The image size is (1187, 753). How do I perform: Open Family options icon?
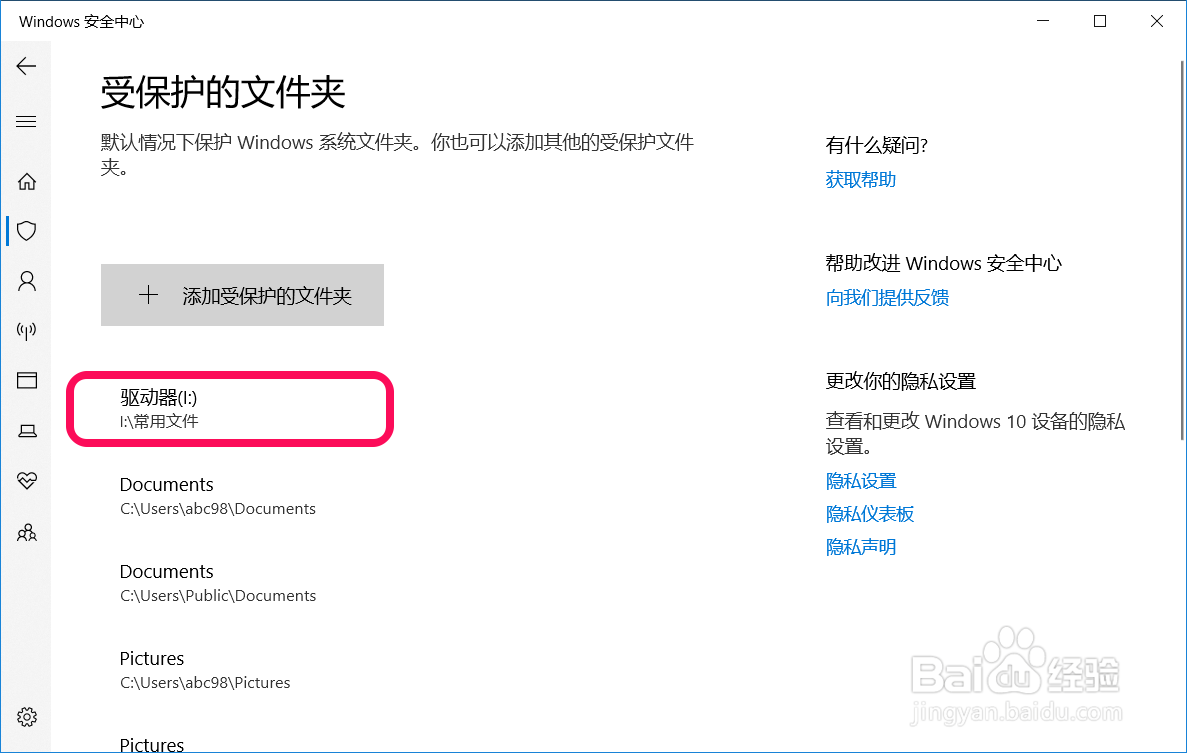pos(26,533)
